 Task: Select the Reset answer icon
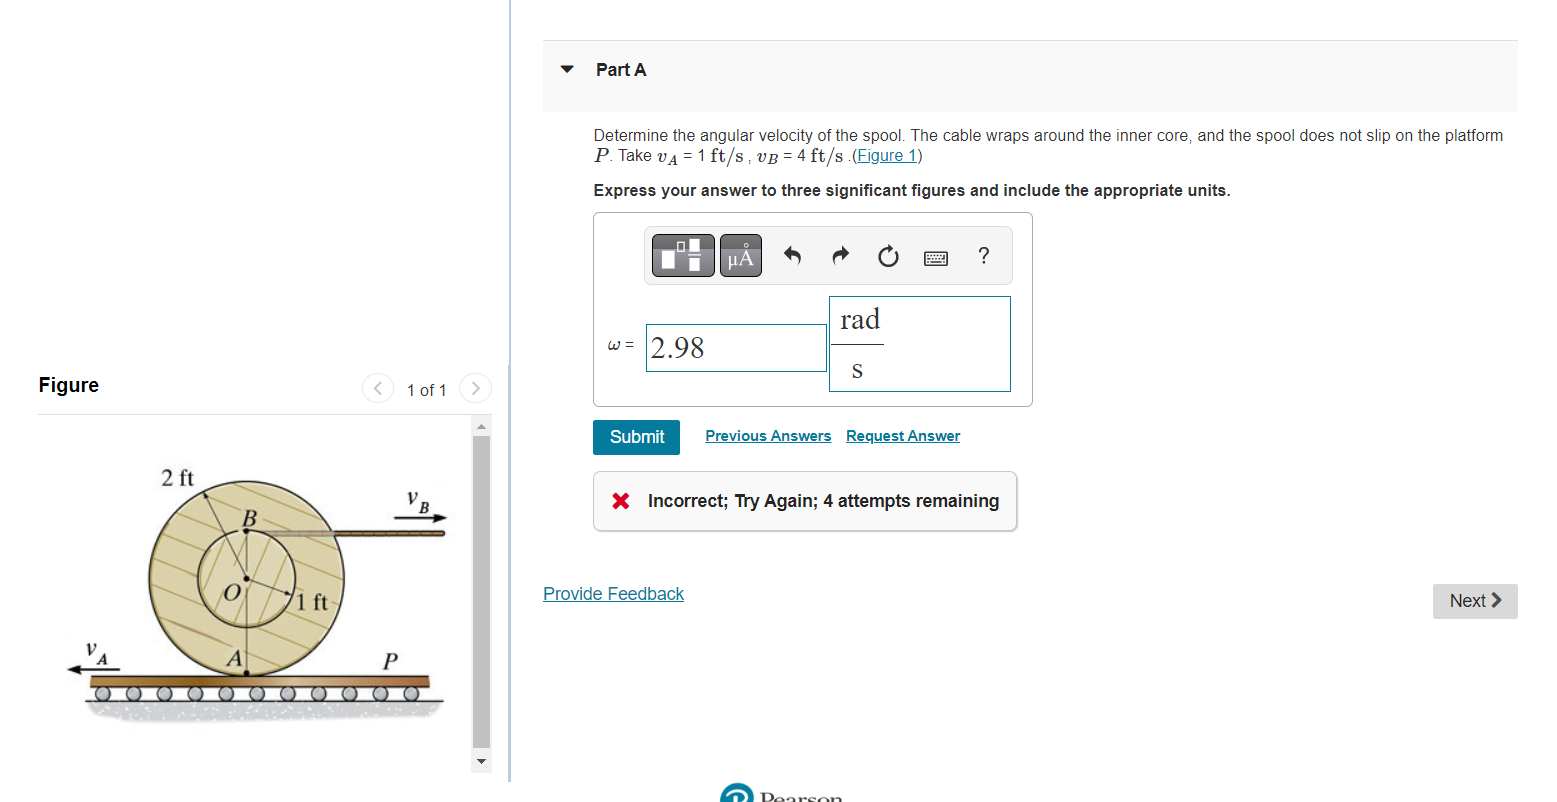tap(887, 255)
